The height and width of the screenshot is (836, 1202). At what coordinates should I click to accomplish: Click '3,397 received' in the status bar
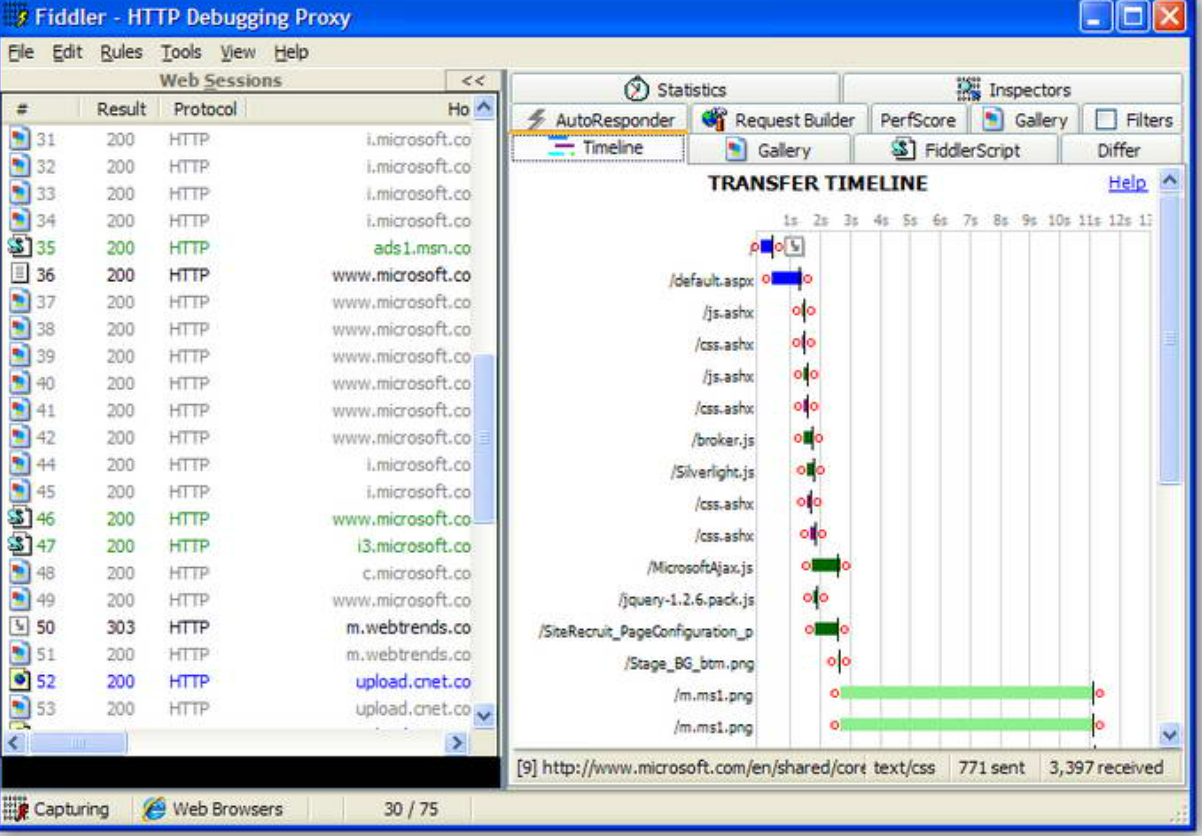click(1106, 768)
